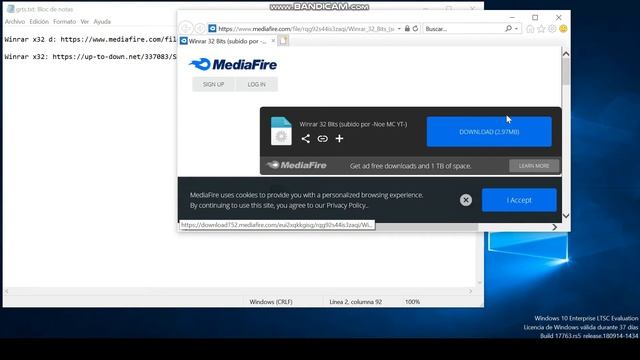The height and width of the screenshot is (360, 640).
Task: Open the Ver menu in Bloc de notas
Action: click(84, 21)
